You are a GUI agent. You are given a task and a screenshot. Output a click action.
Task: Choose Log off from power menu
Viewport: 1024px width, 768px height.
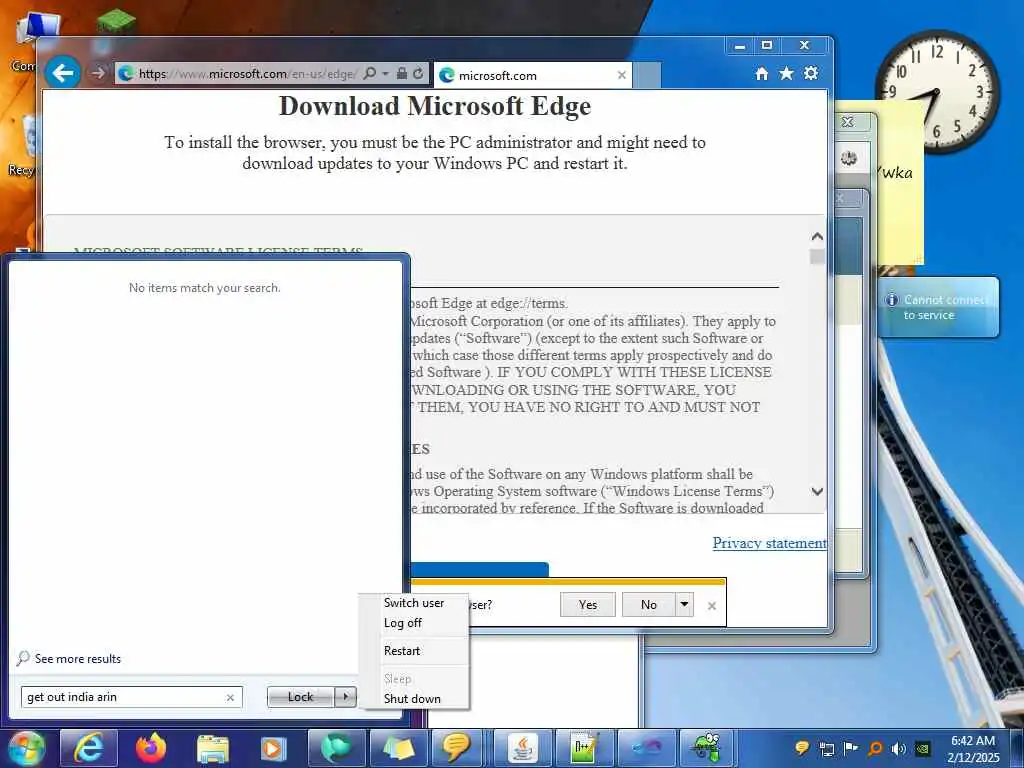pyautogui.click(x=403, y=623)
